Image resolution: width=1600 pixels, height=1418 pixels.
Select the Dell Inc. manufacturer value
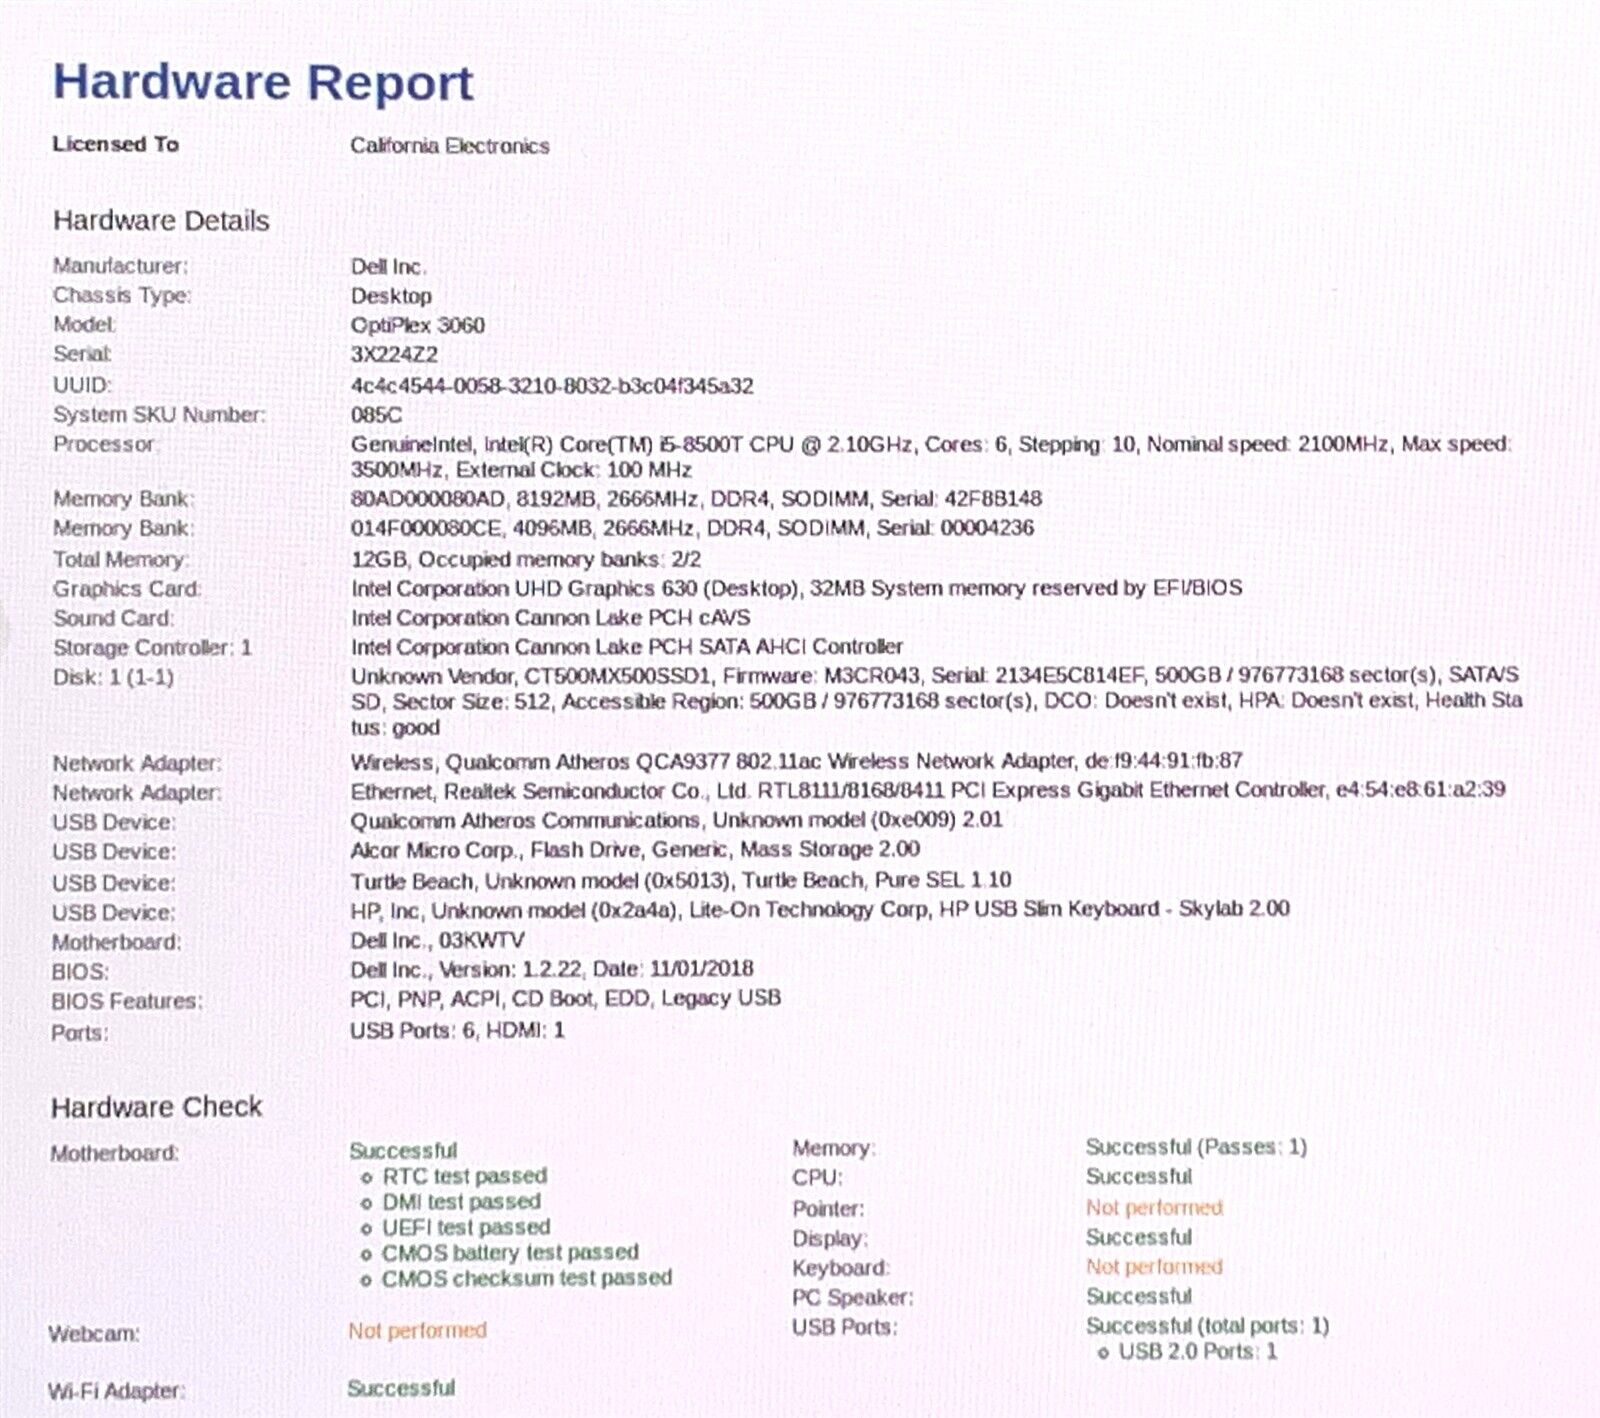tap(388, 267)
